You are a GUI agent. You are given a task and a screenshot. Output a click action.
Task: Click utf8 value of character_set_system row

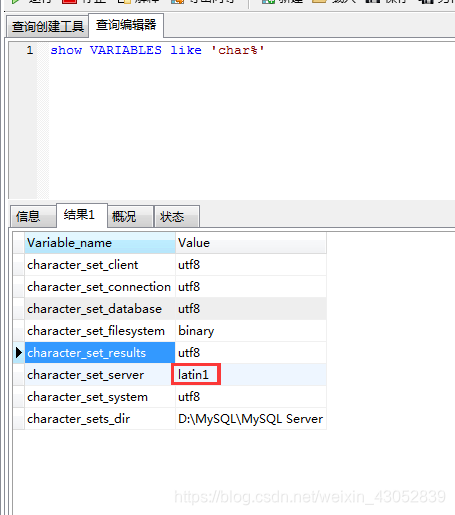point(251,397)
